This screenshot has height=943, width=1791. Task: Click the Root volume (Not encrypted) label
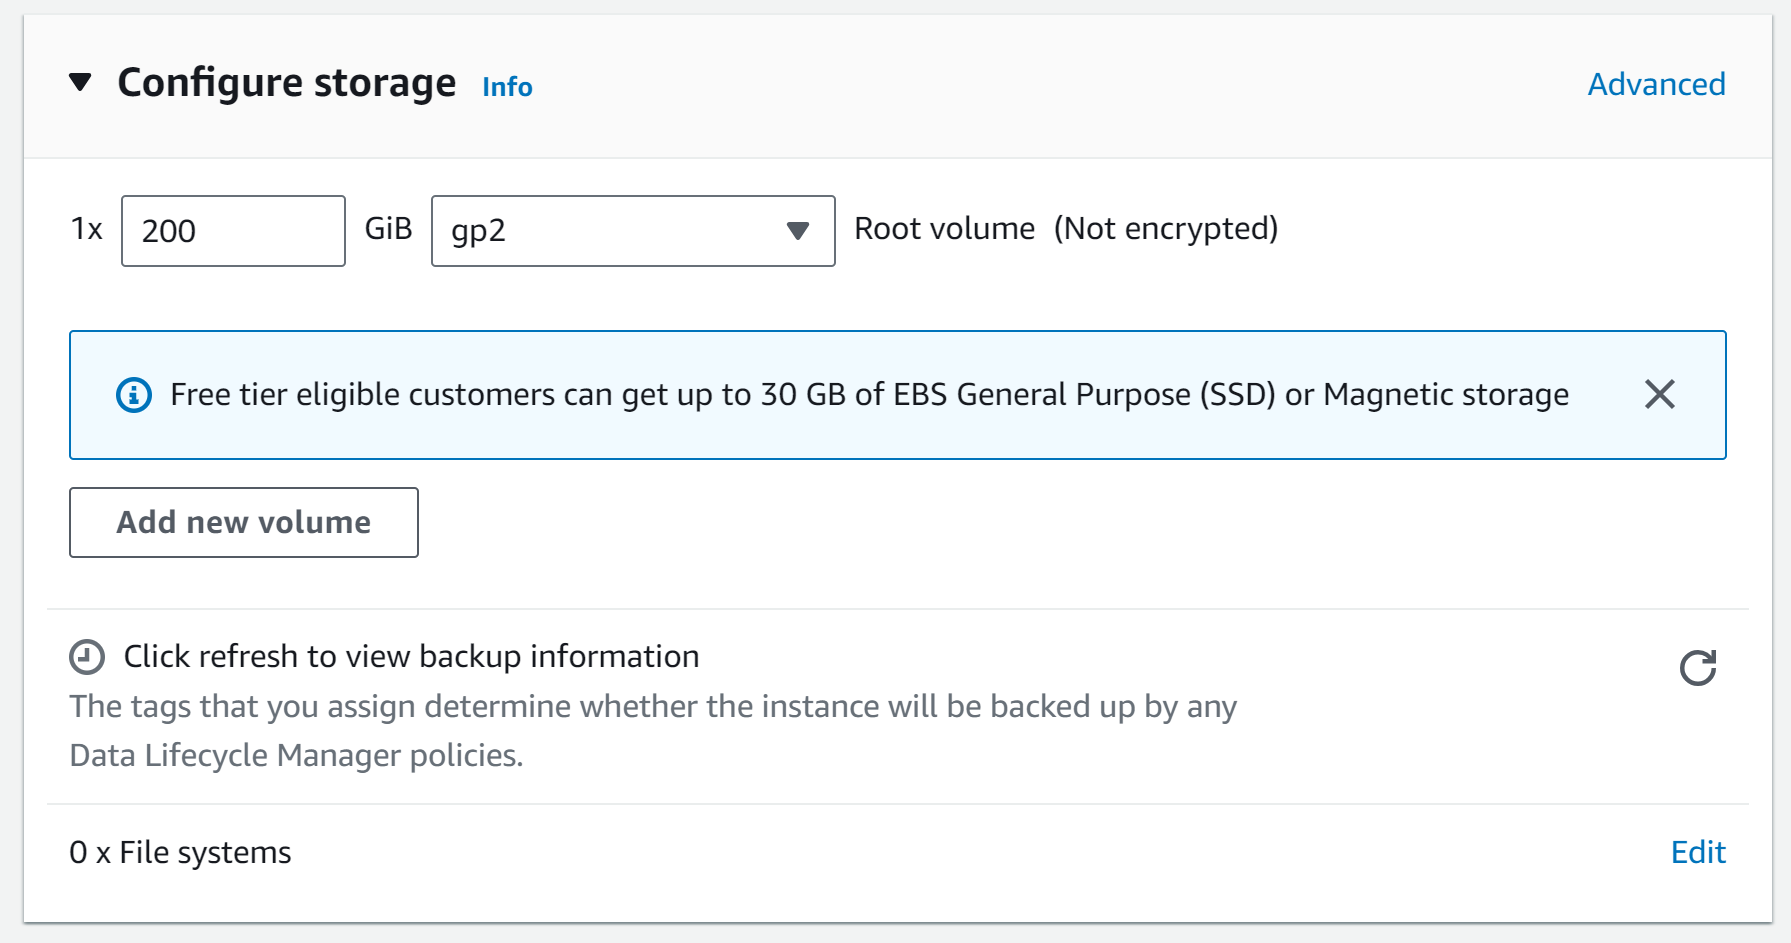[x=1067, y=228]
